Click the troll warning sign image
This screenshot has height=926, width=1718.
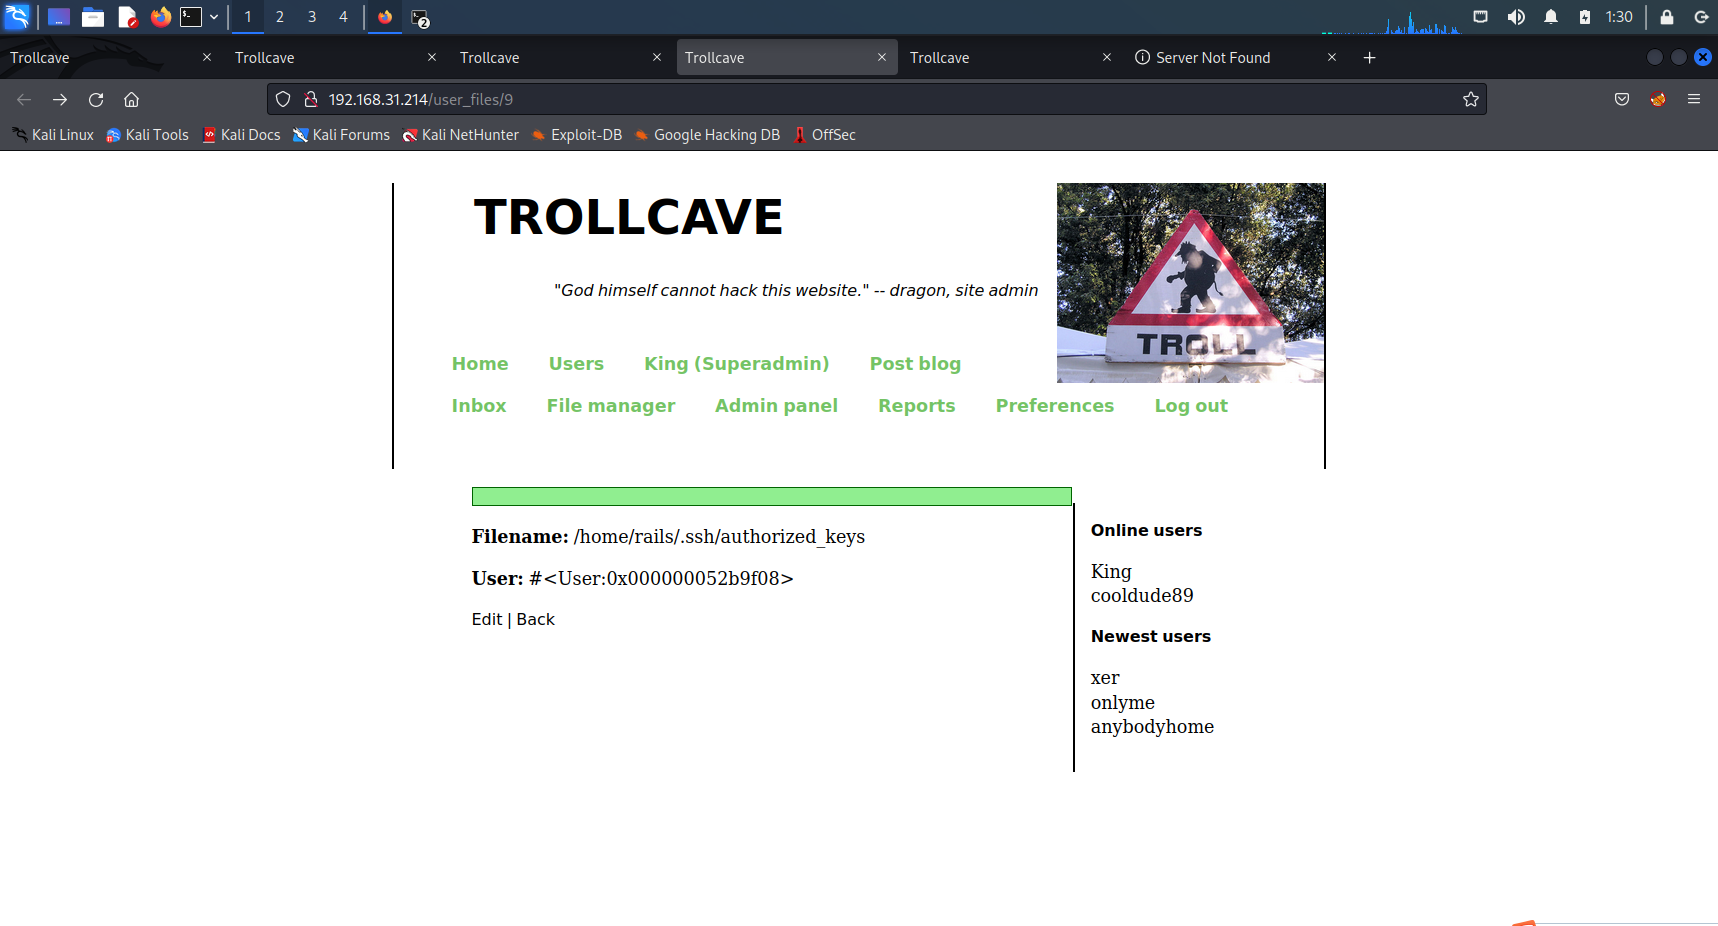pyautogui.click(x=1190, y=283)
